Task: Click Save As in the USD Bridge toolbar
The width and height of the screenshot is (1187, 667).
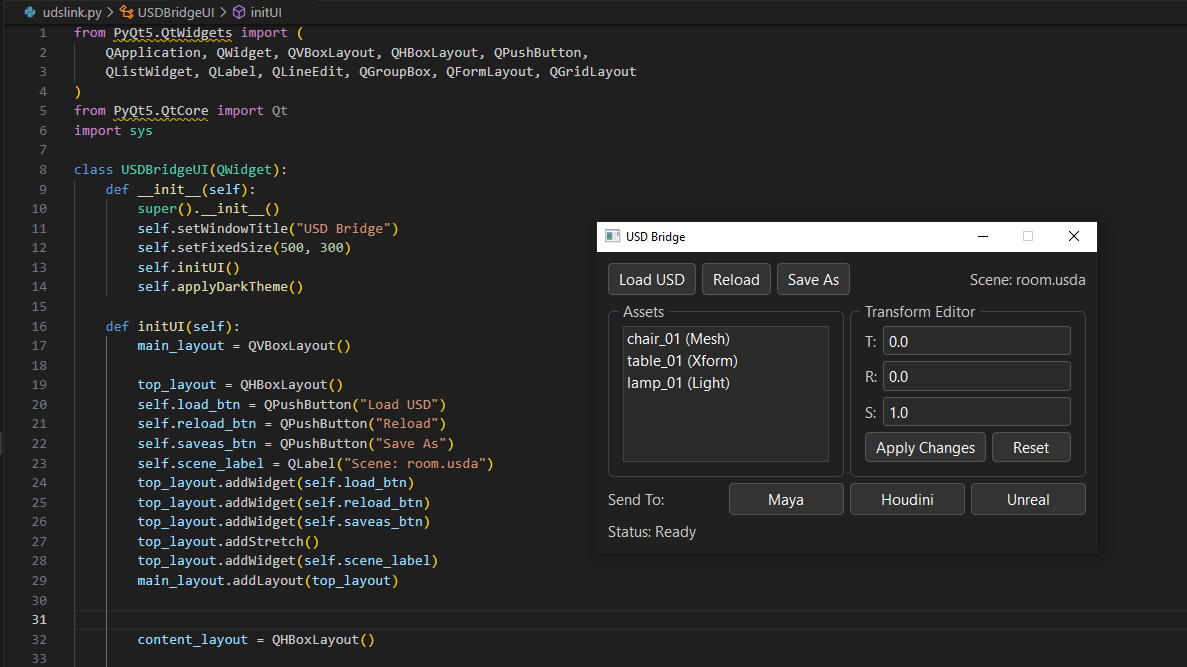Action: coord(813,279)
